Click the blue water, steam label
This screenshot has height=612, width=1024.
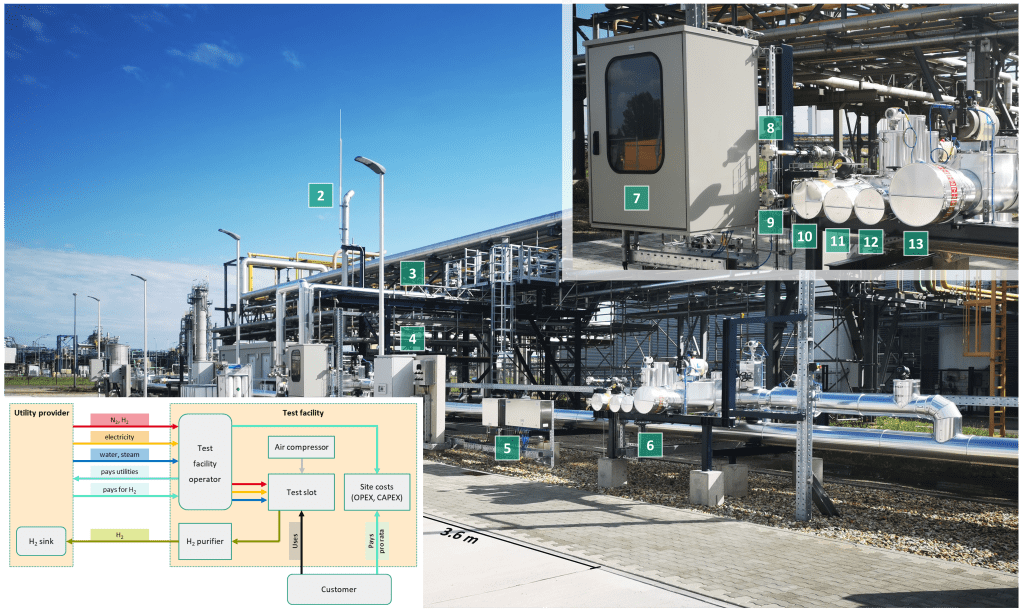pyautogui.click(x=120, y=454)
